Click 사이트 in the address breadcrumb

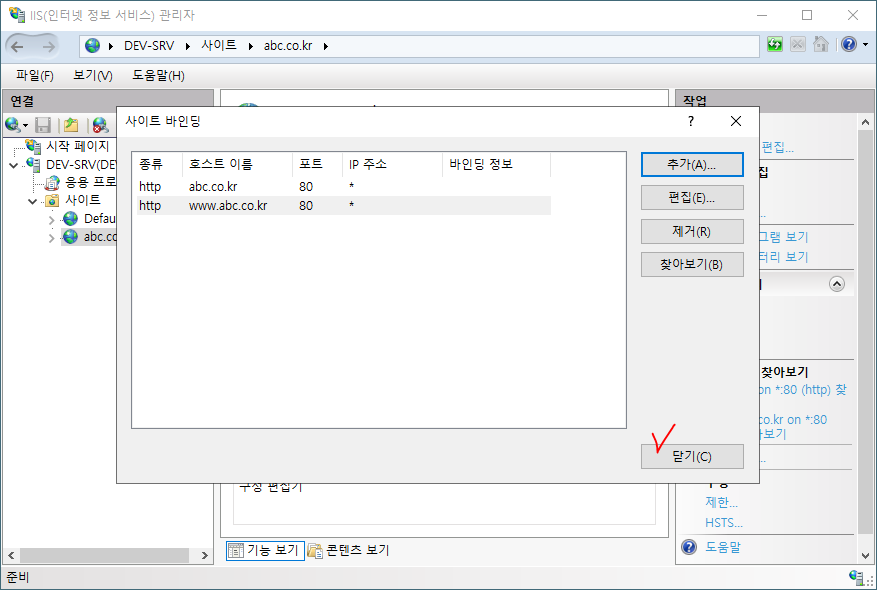[x=219, y=45]
